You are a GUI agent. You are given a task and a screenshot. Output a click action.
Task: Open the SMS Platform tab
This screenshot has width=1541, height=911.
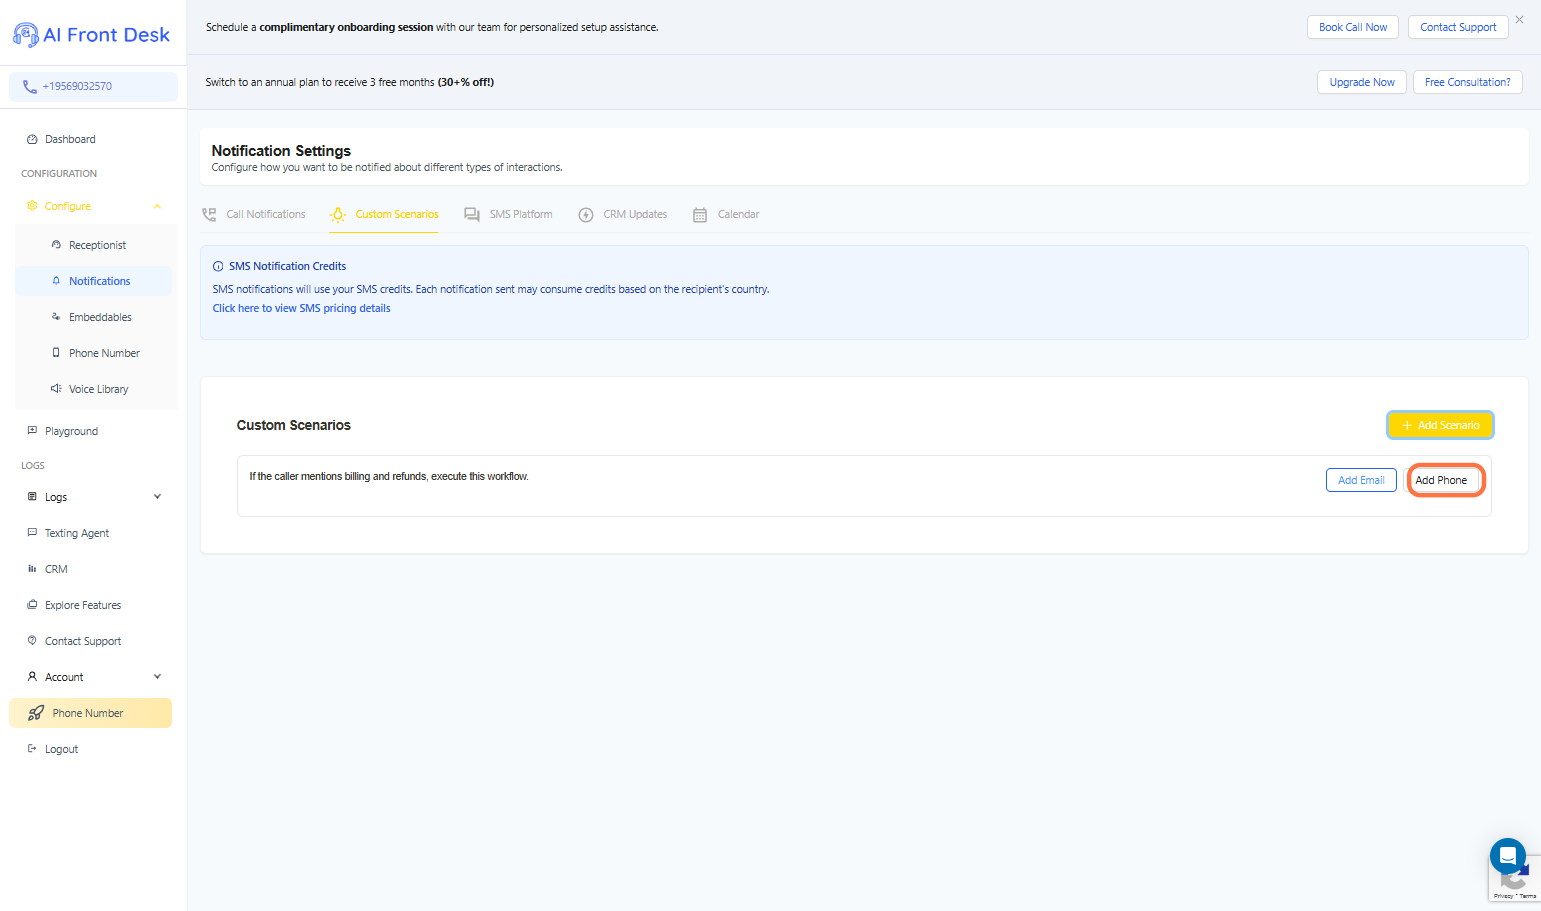(x=508, y=215)
